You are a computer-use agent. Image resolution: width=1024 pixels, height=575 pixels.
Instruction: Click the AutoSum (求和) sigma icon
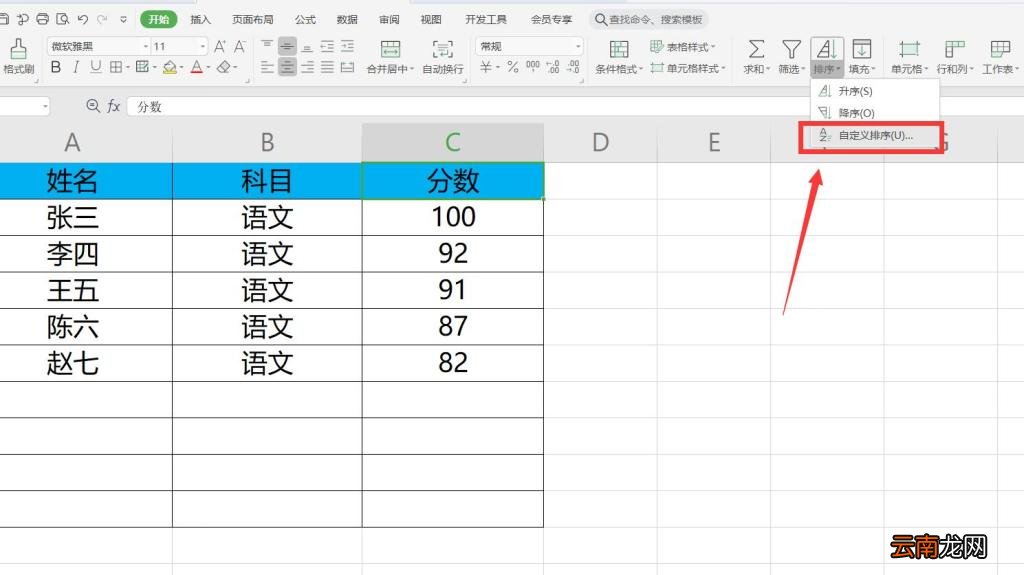coord(756,49)
